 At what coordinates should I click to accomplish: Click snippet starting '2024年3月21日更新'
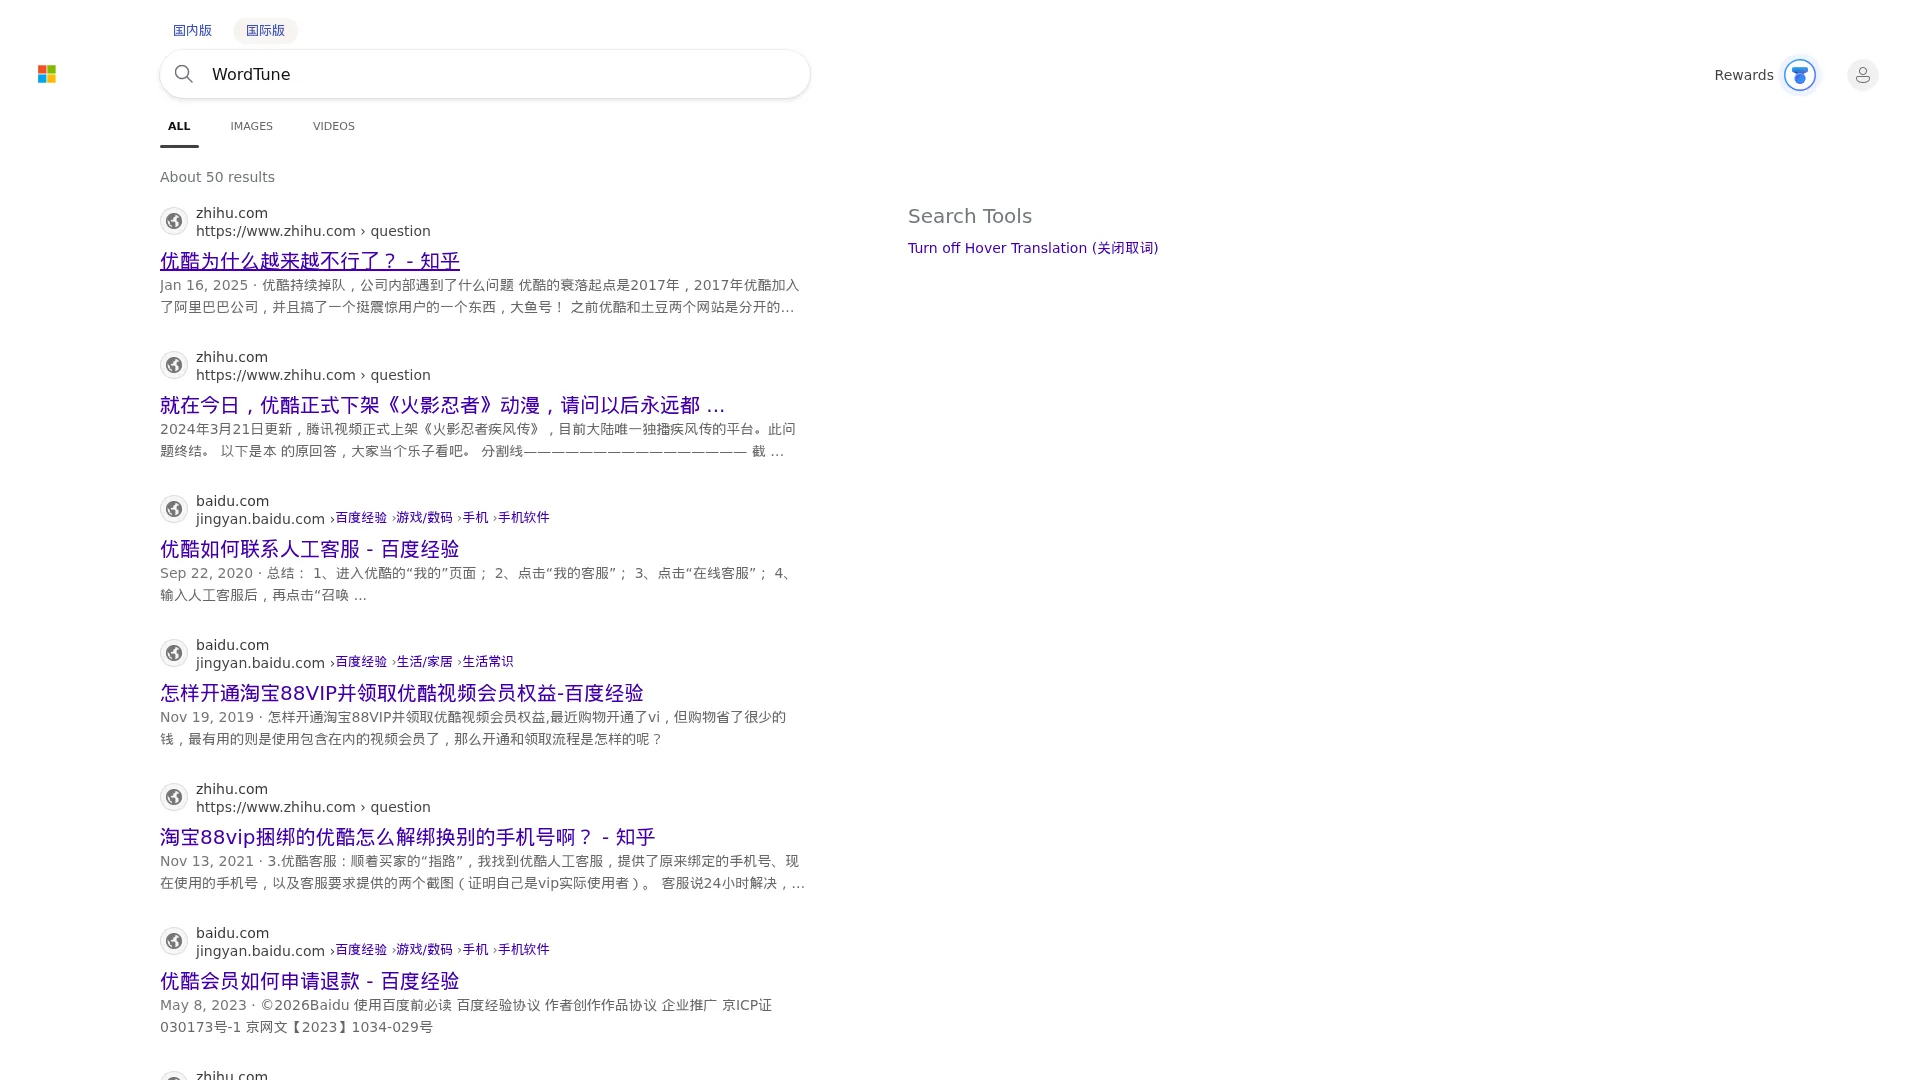(478, 440)
